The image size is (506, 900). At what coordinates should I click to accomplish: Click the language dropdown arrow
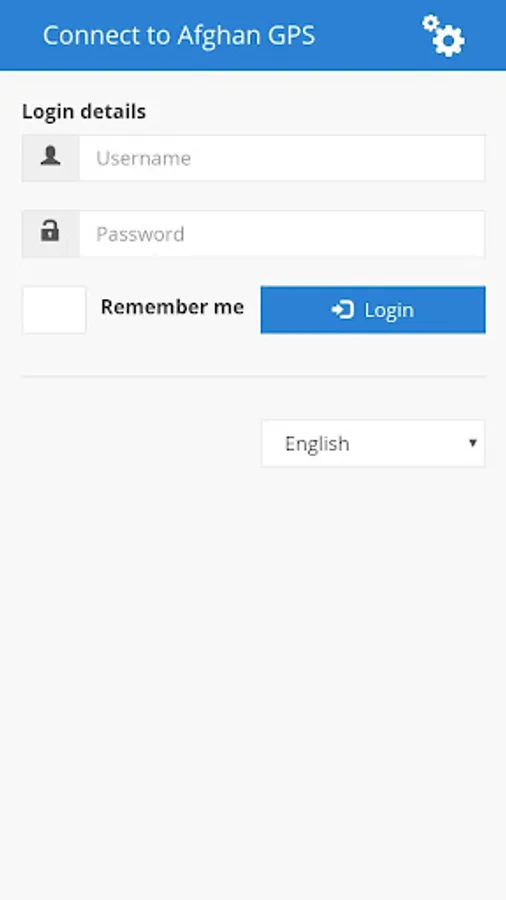(473, 443)
